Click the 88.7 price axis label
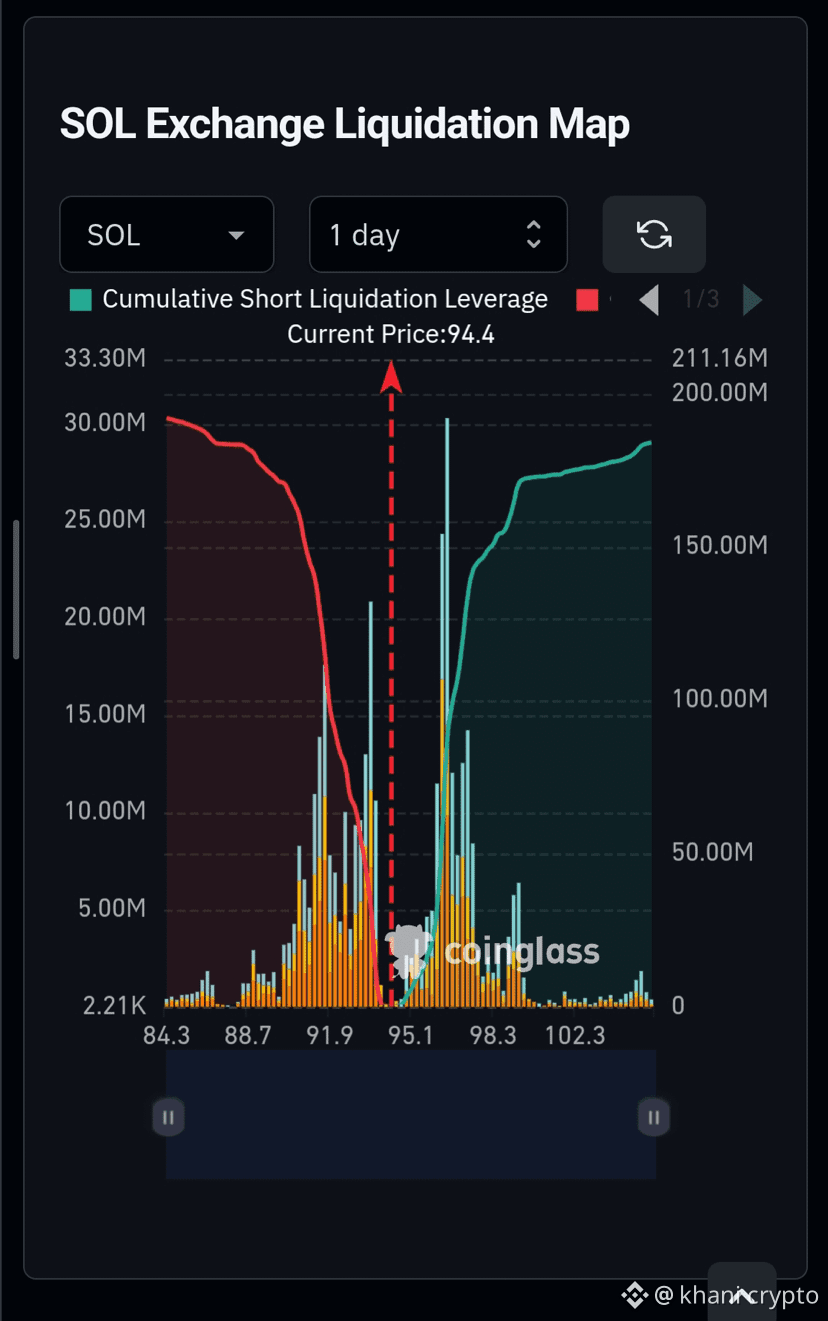Viewport: 828px width, 1321px height. (x=248, y=1035)
